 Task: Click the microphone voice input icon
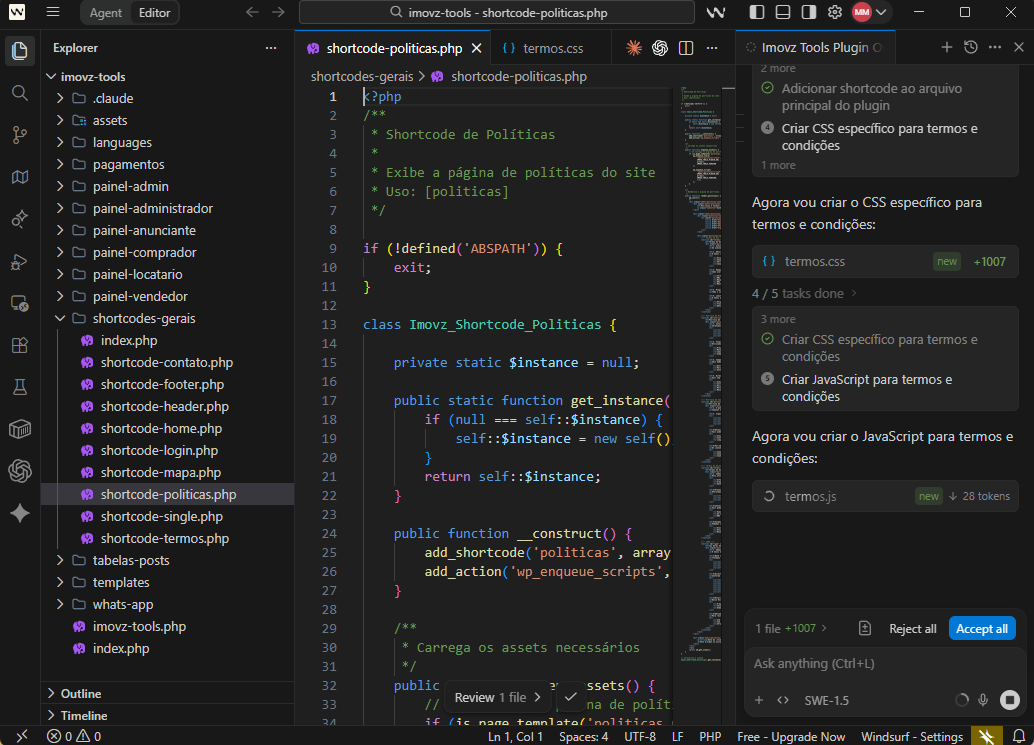tap(984, 700)
